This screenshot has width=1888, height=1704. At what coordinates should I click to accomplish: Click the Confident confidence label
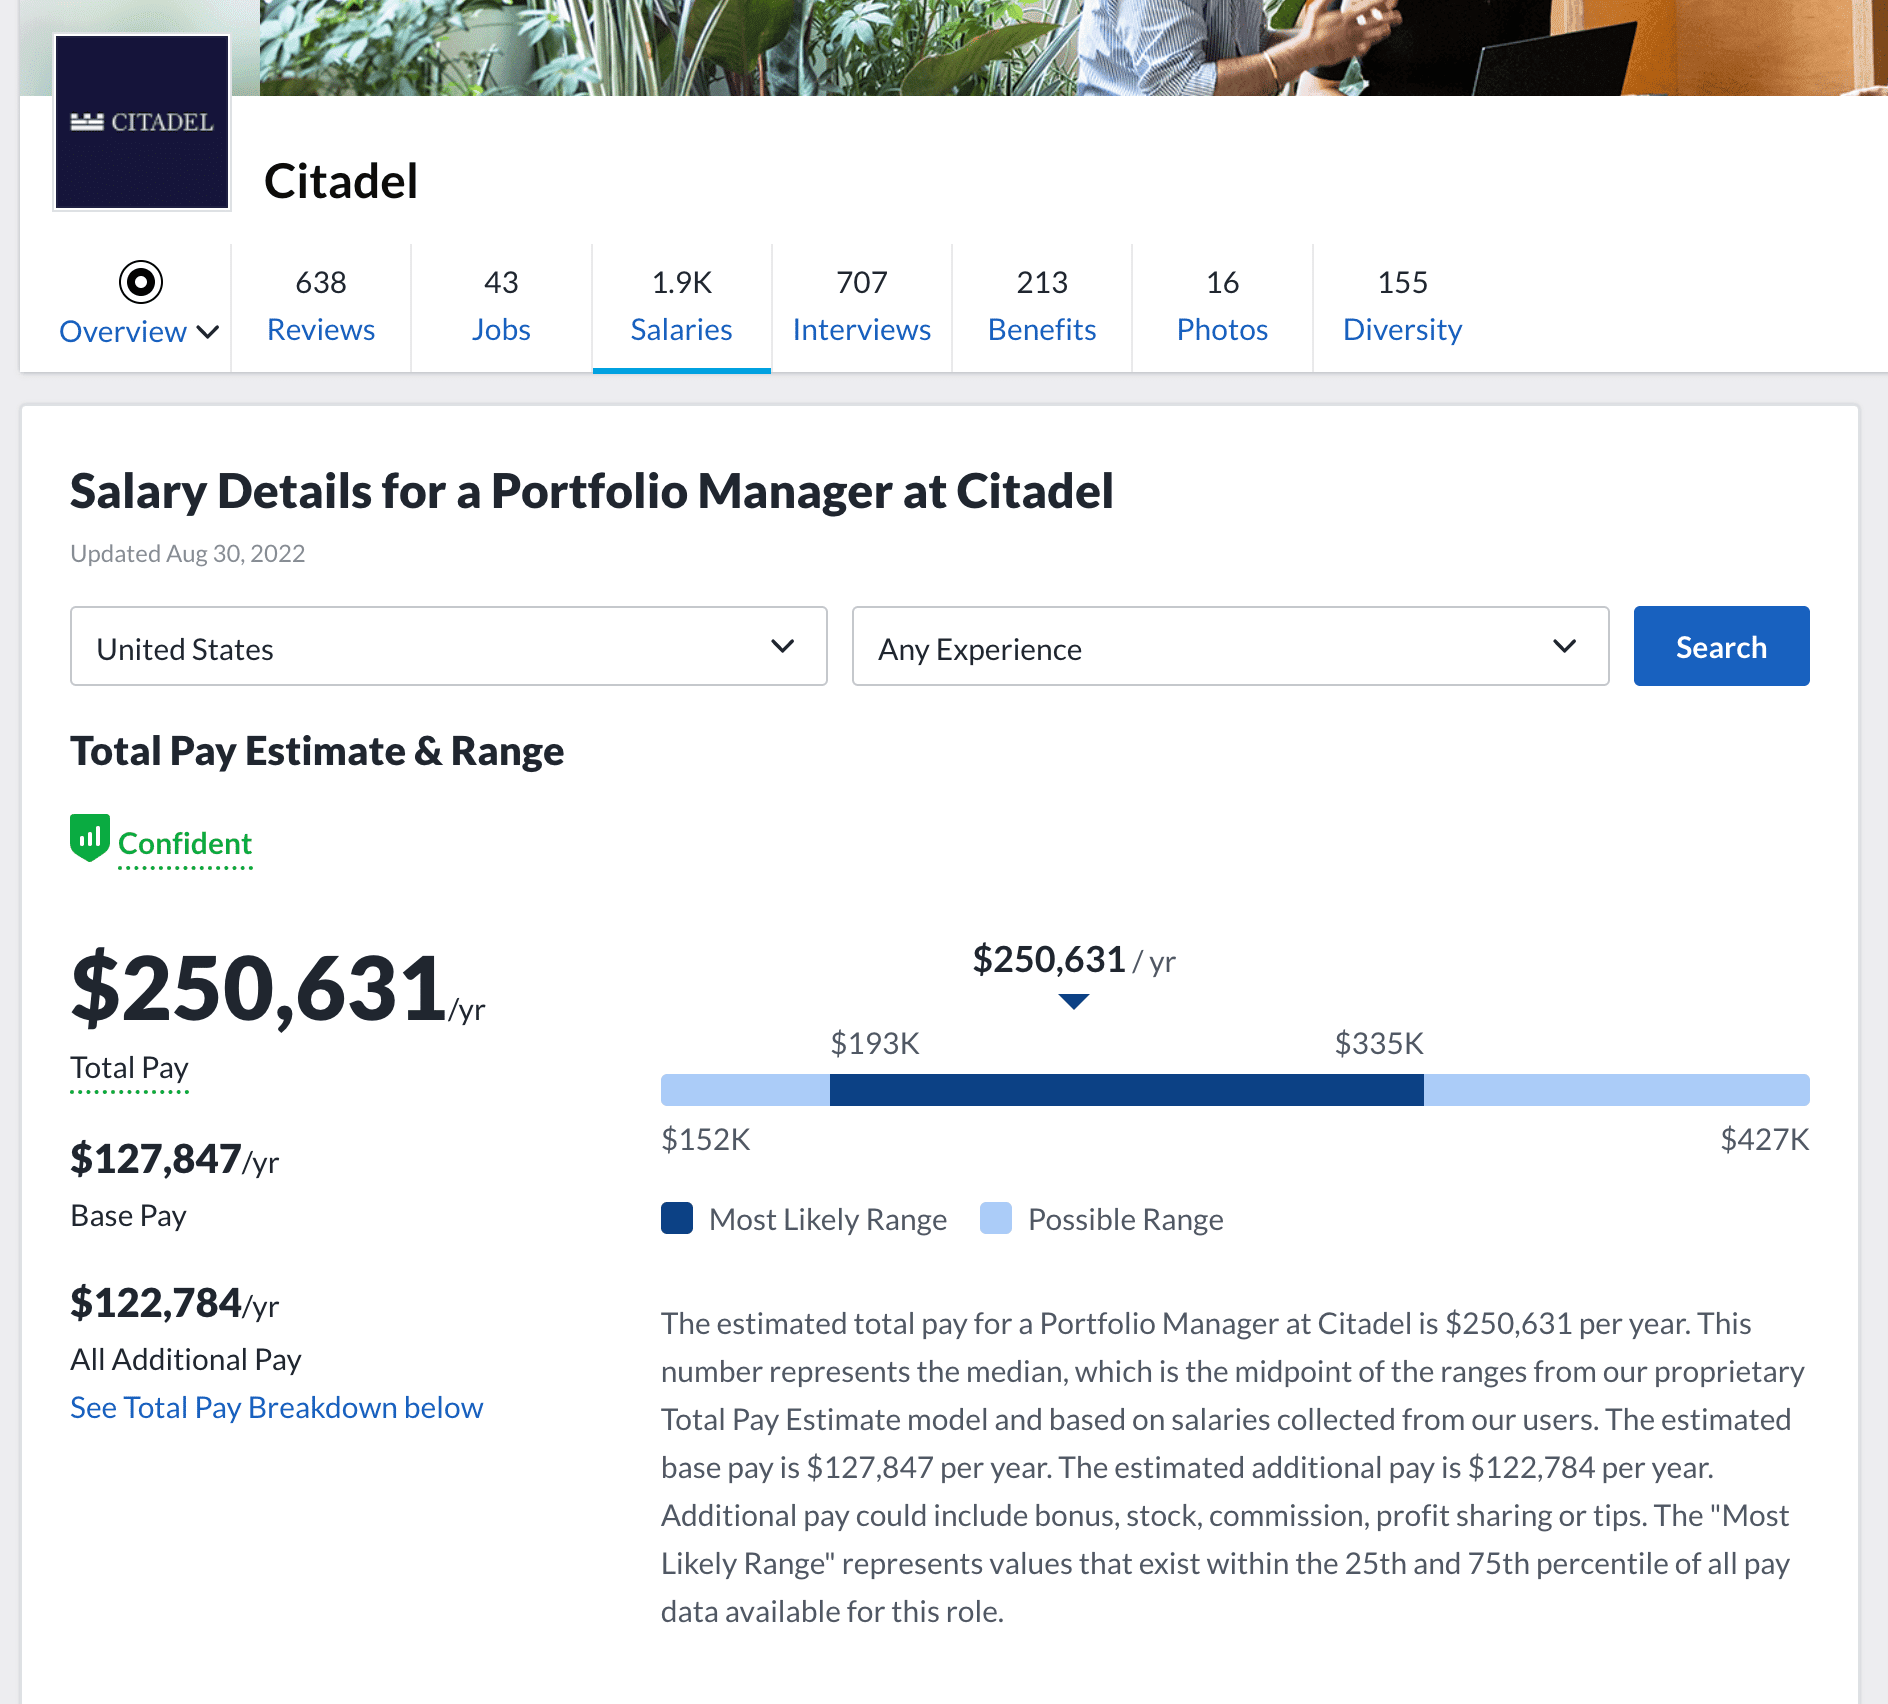pyautogui.click(x=184, y=843)
